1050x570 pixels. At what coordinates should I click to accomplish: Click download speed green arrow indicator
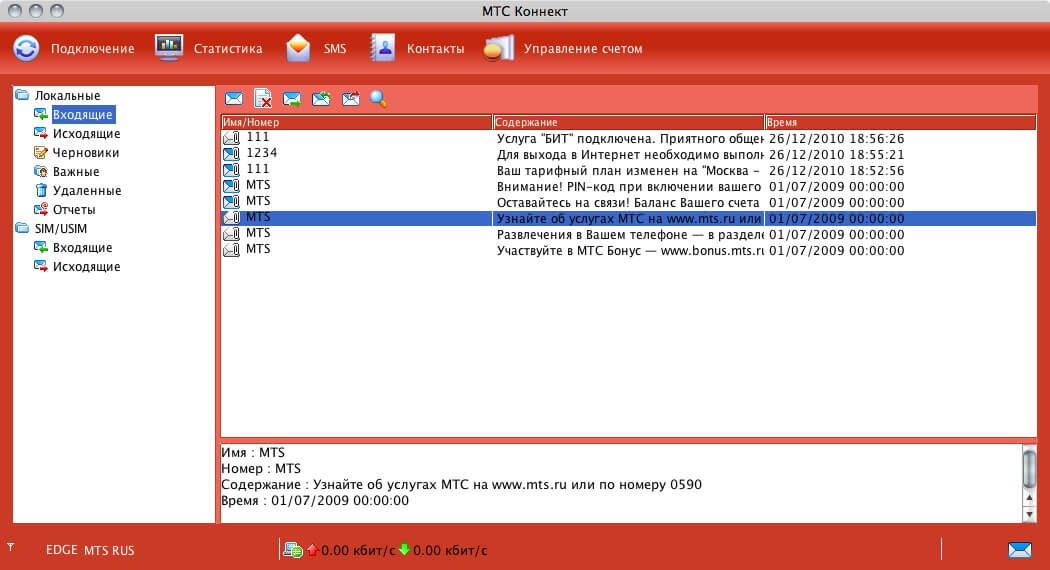[x=404, y=550]
